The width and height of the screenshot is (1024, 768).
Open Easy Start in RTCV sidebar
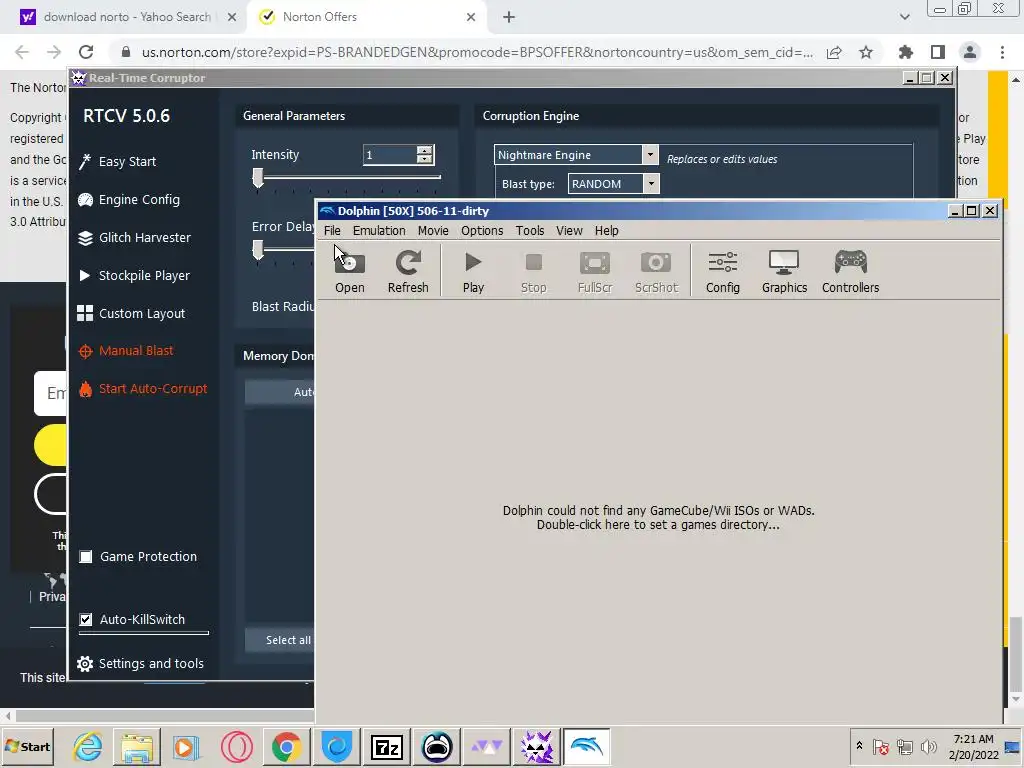tap(118, 161)
